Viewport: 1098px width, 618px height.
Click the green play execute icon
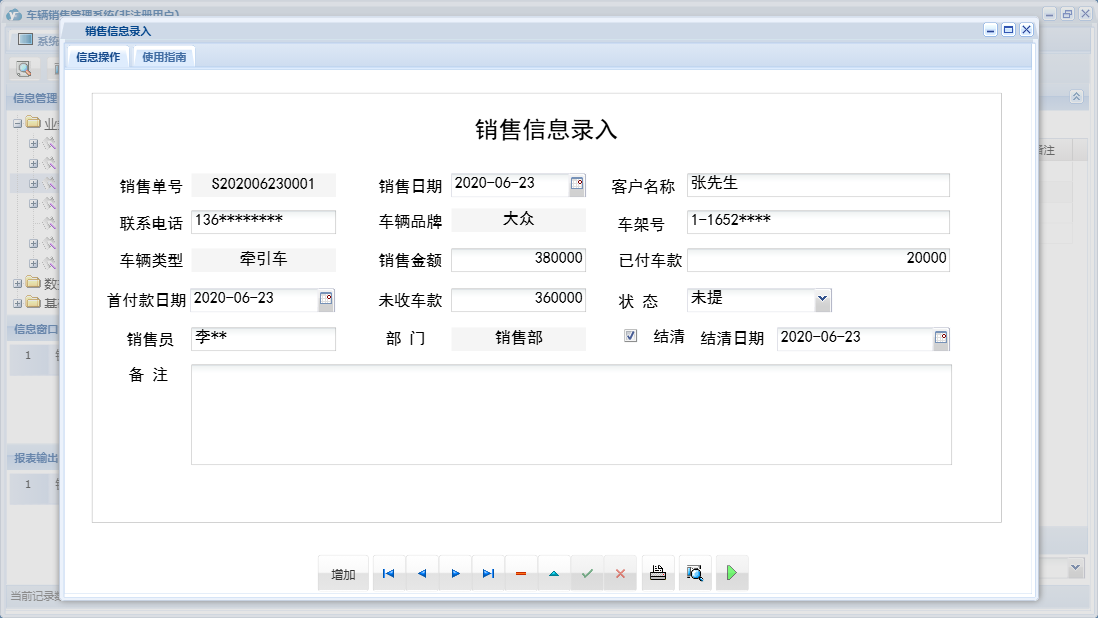731,573
